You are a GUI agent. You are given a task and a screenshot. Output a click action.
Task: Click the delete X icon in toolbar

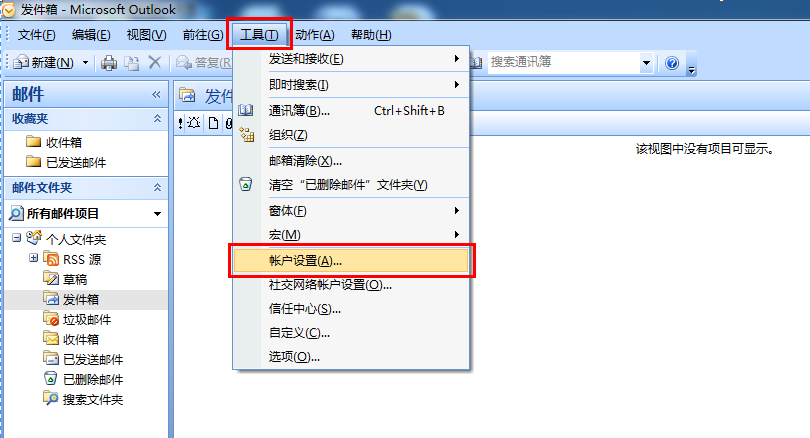(154, 62)
